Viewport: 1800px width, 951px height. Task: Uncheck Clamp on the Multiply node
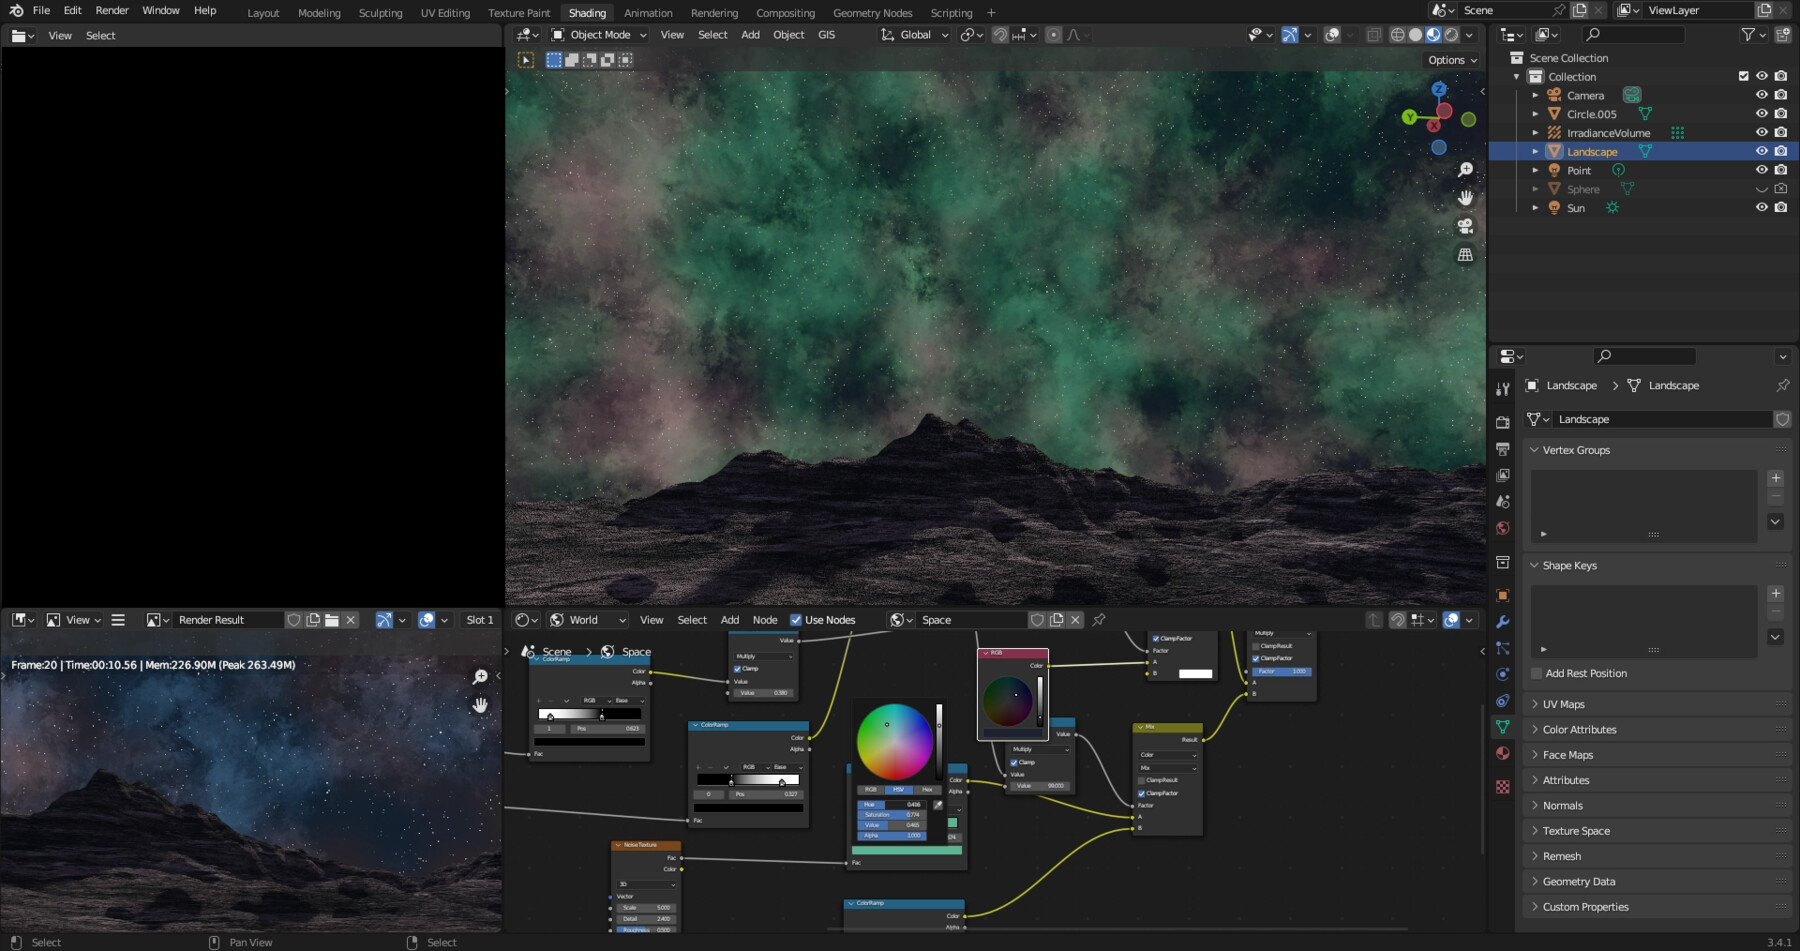coord(737,668)
